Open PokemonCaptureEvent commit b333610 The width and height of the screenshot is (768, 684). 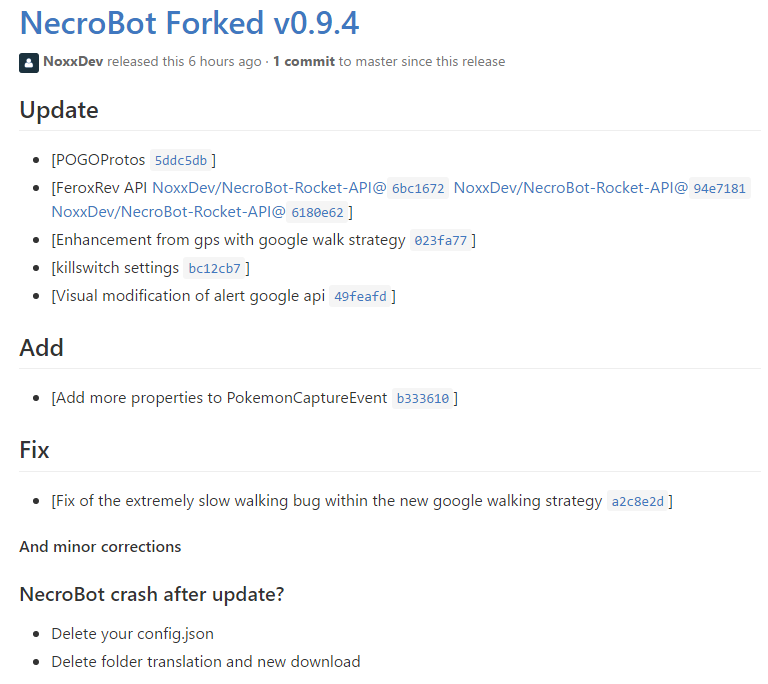click(423, 398)
